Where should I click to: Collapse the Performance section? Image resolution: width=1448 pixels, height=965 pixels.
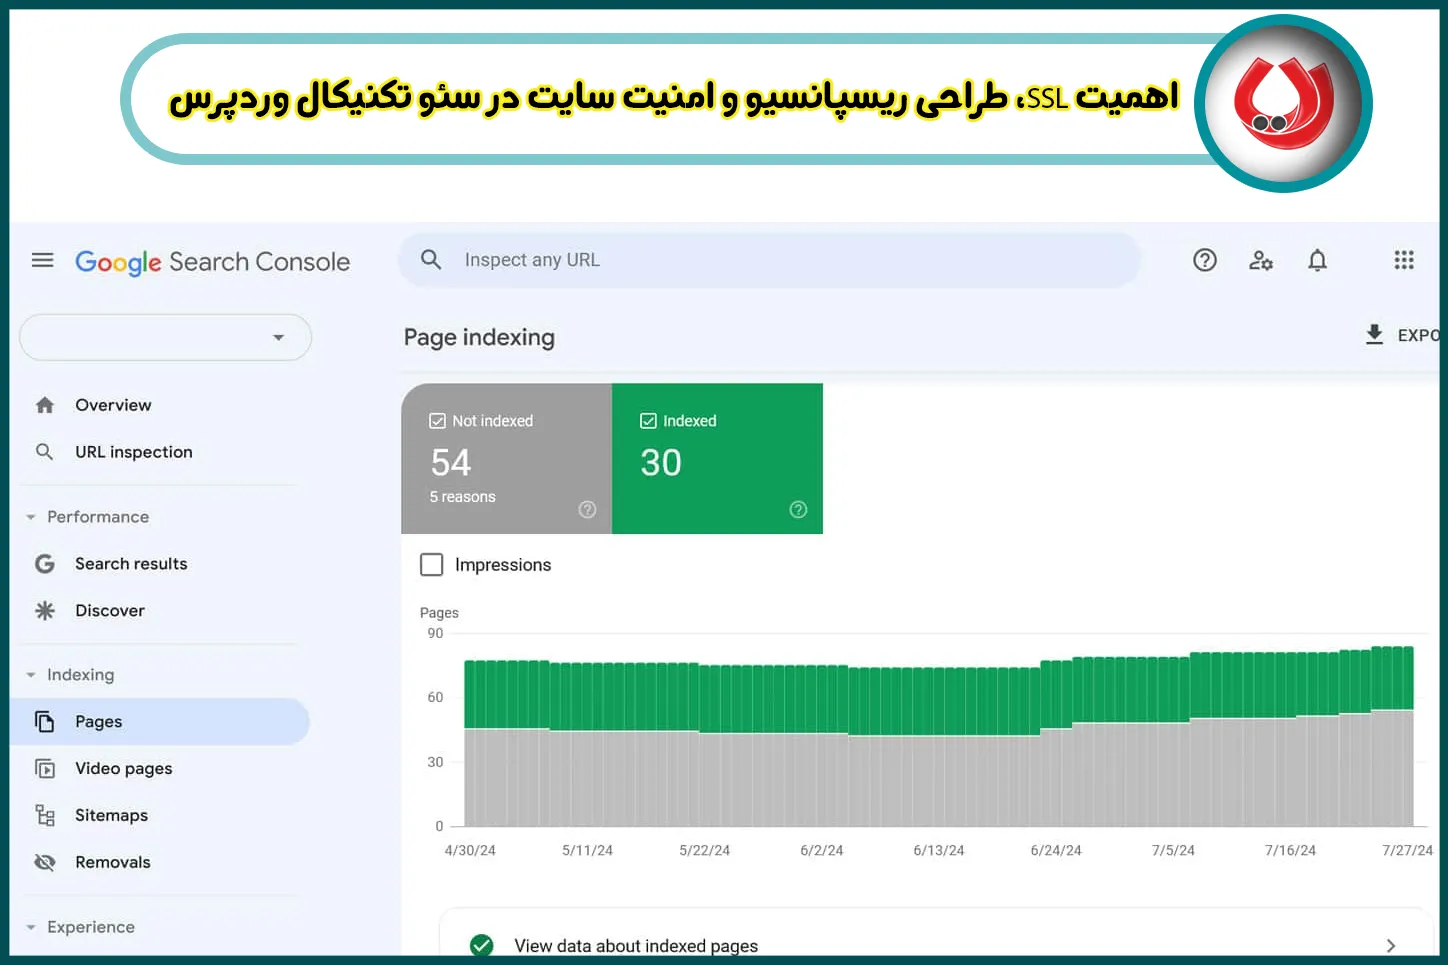30,516
